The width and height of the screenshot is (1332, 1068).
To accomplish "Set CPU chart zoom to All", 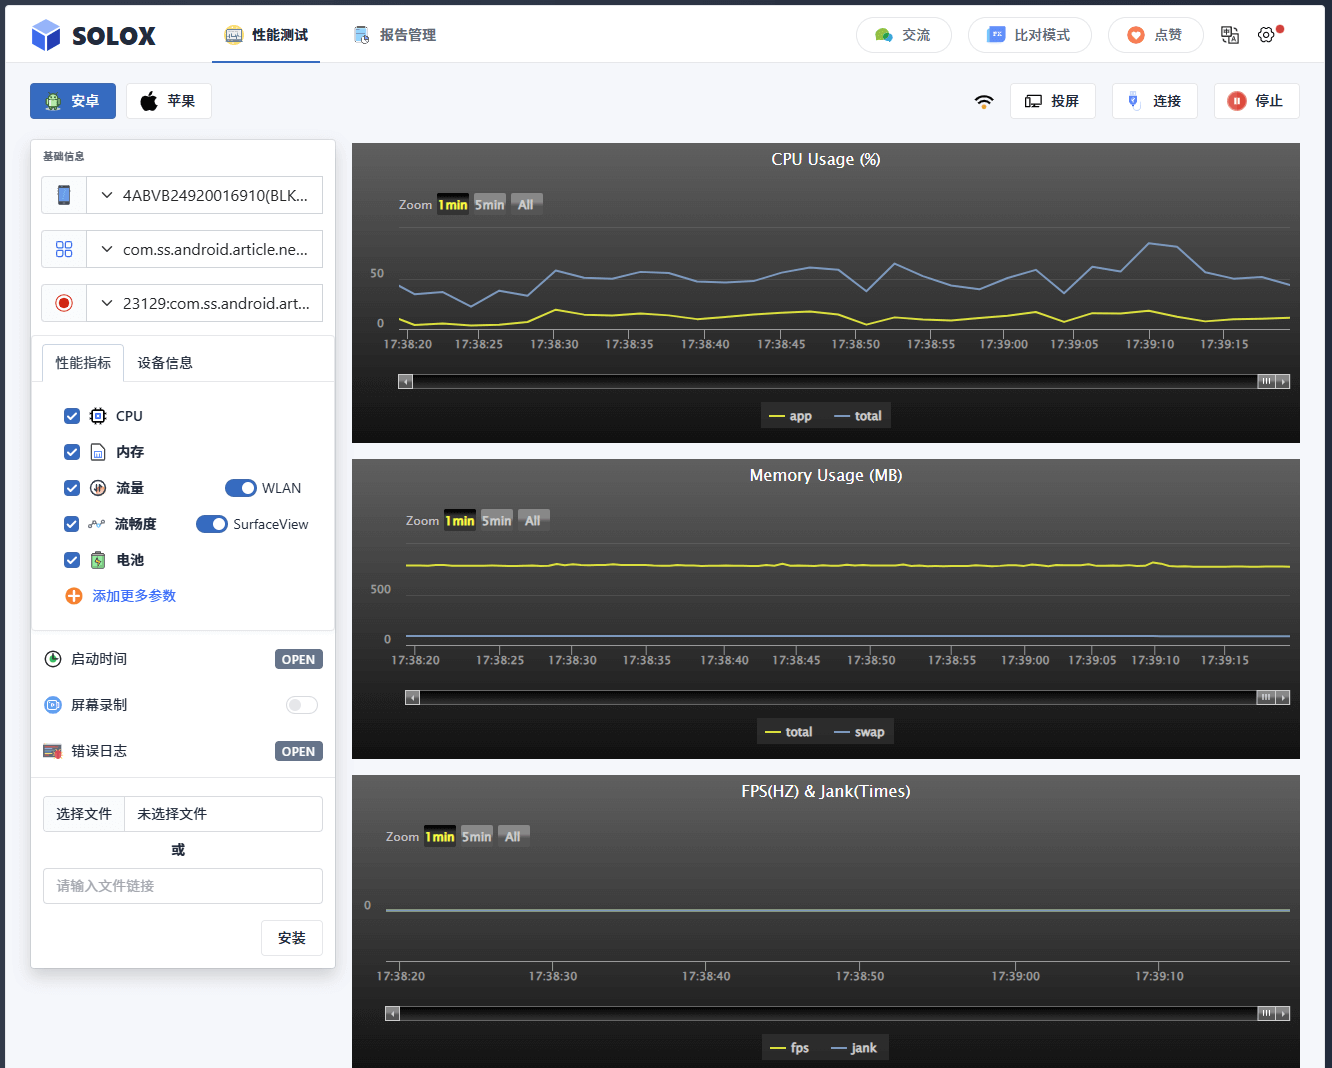I will click(x=526, y=204).
